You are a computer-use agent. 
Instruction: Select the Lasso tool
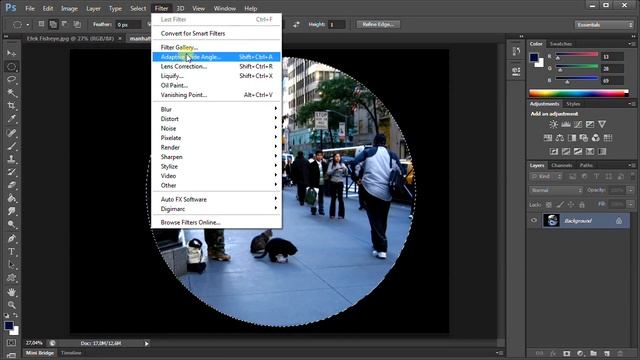tap(11, 80)
